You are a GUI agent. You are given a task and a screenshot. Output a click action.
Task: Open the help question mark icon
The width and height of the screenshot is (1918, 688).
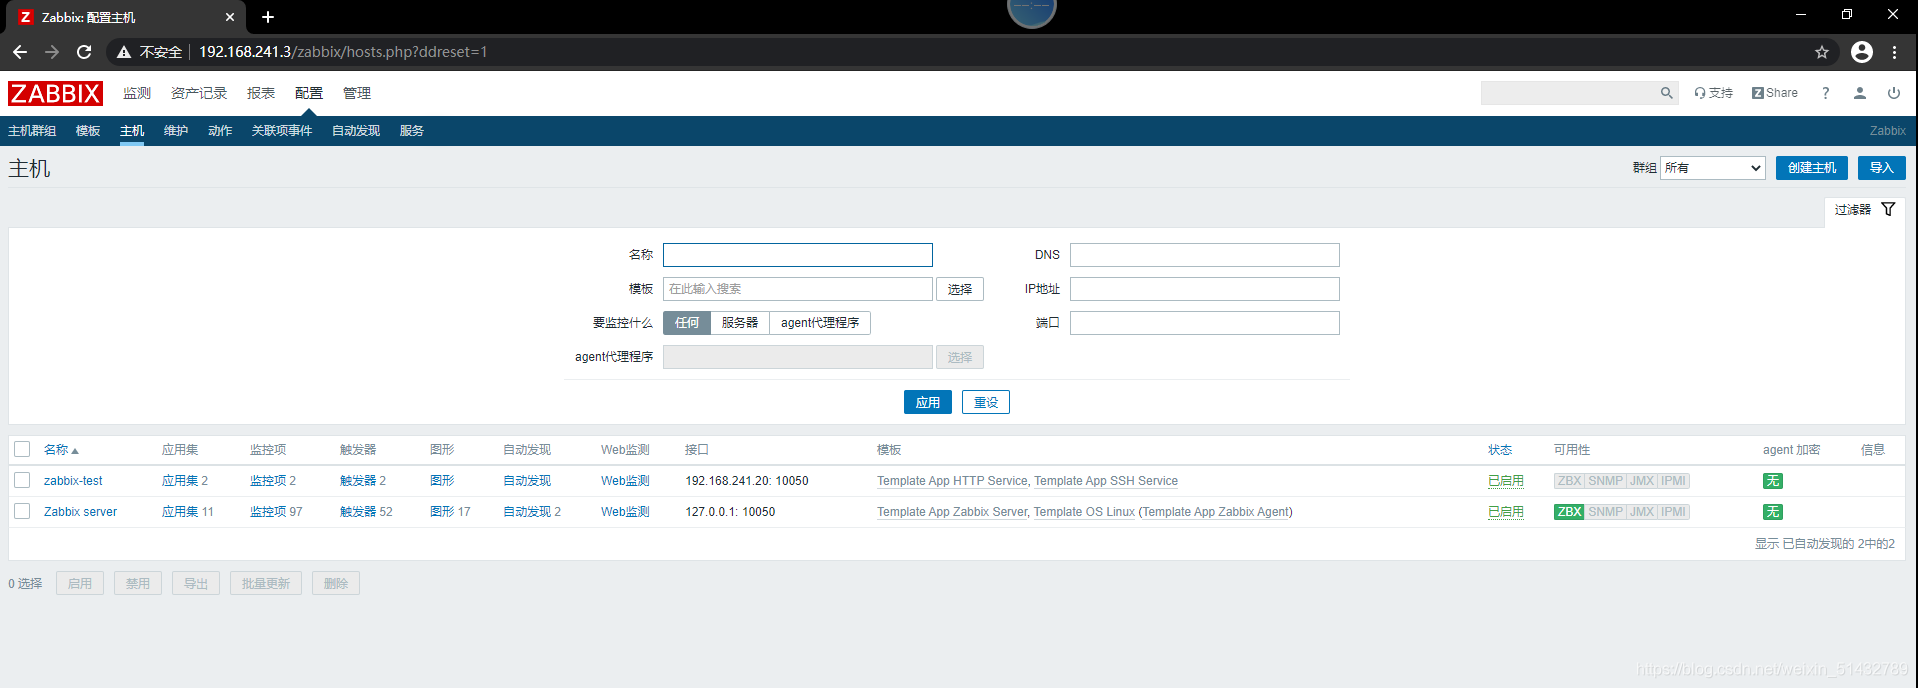pyautogui.click(x=1825, y=93)
